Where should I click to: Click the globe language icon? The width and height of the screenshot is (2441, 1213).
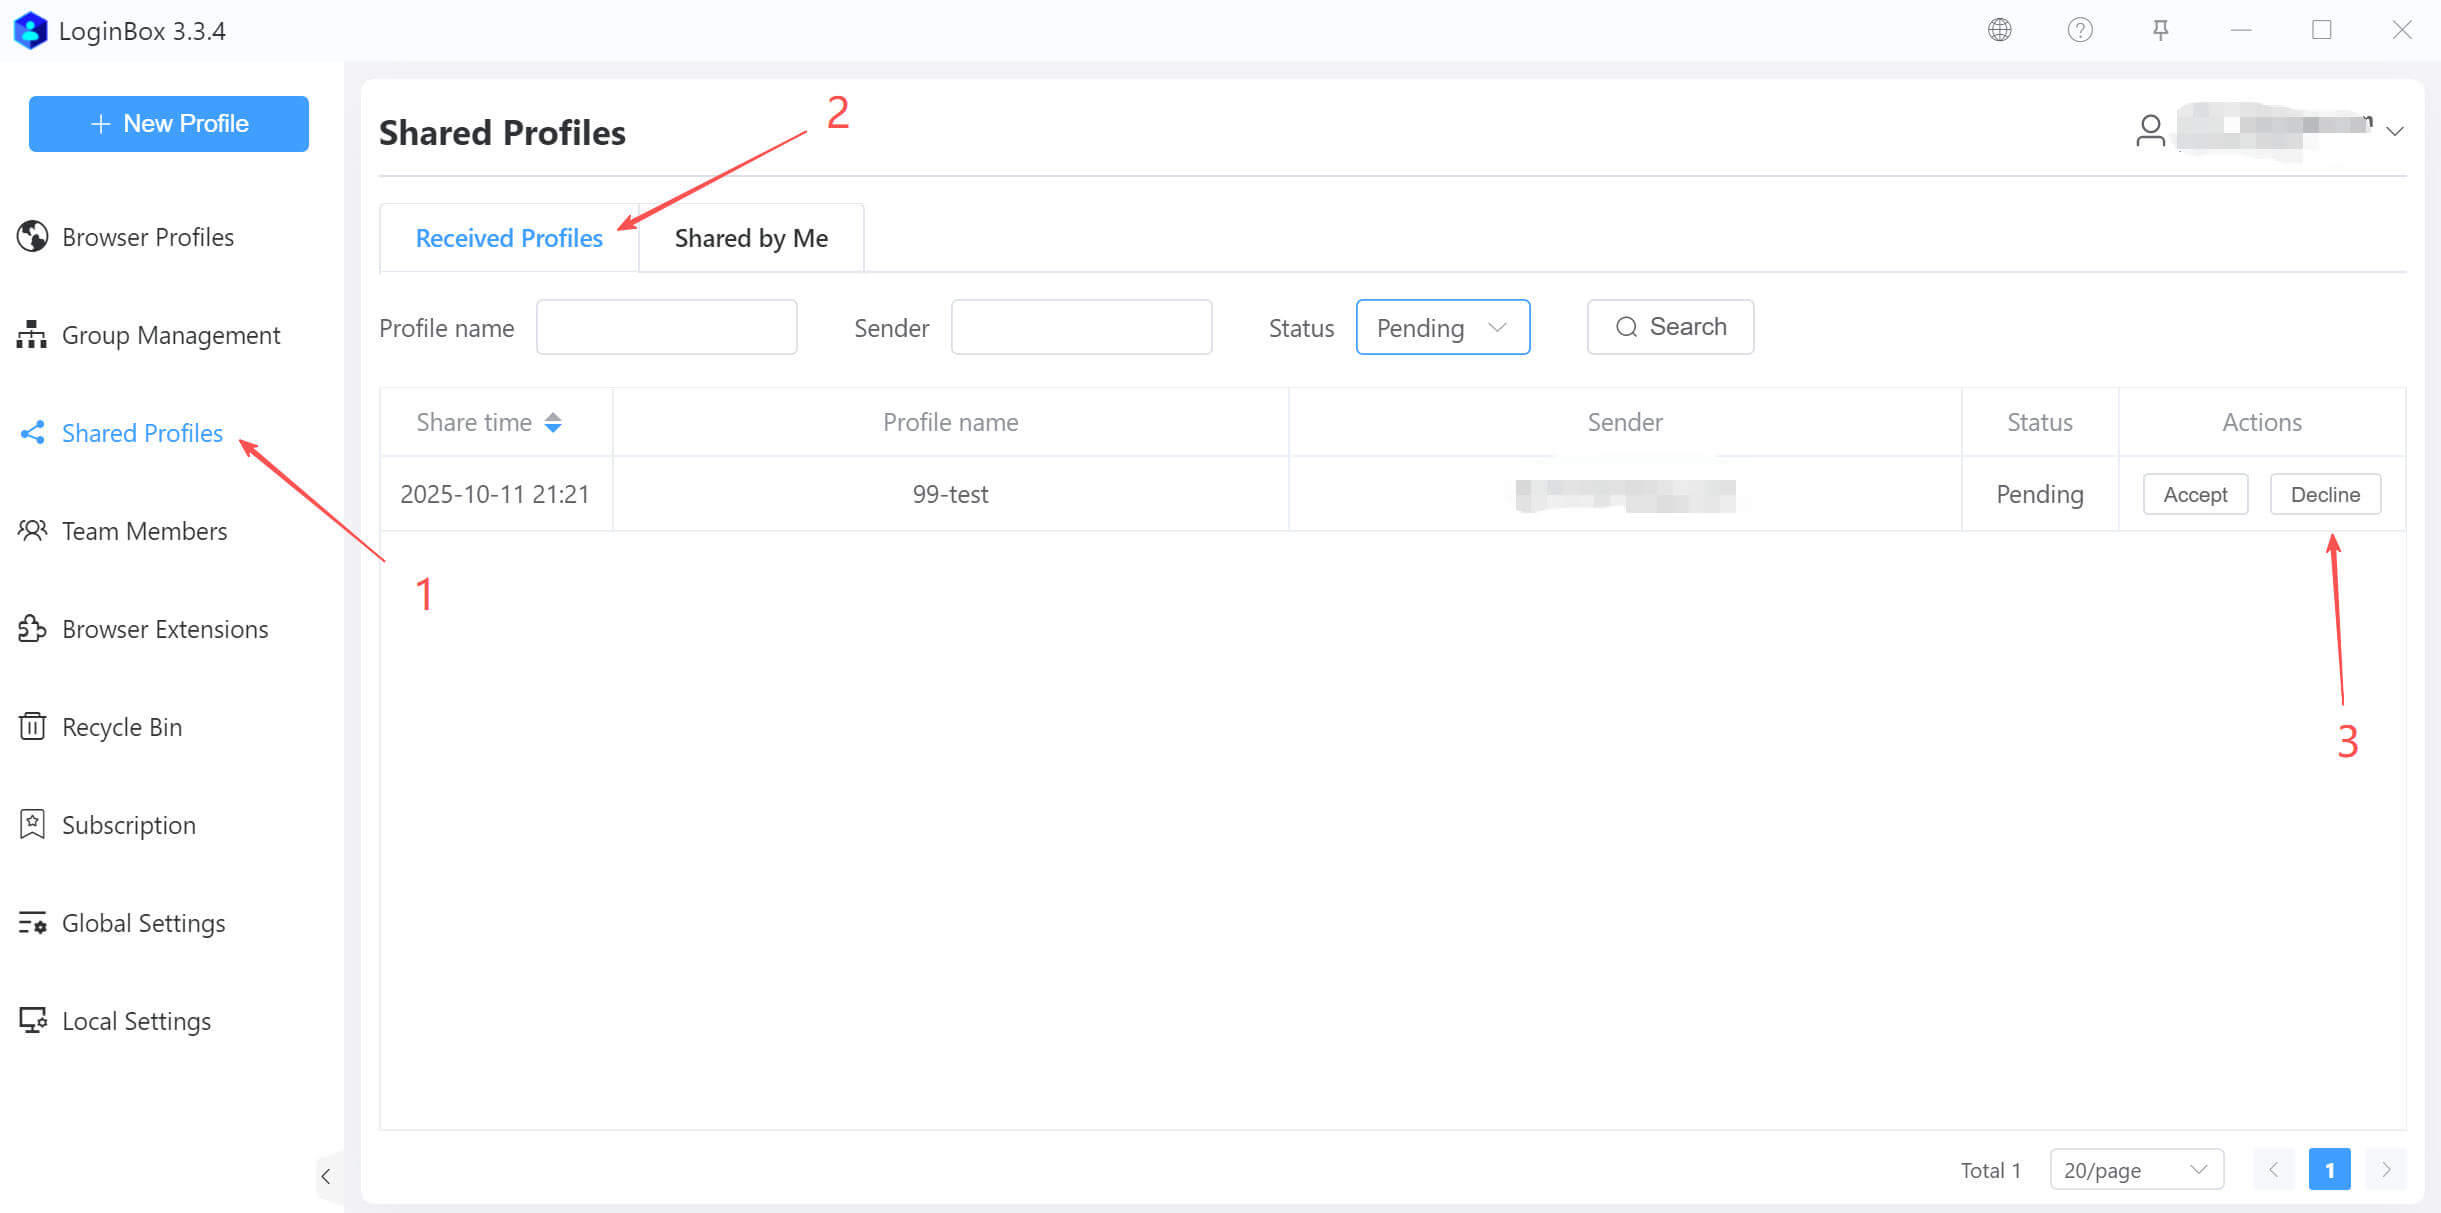pyautogui.click(x=1999, y=30)
